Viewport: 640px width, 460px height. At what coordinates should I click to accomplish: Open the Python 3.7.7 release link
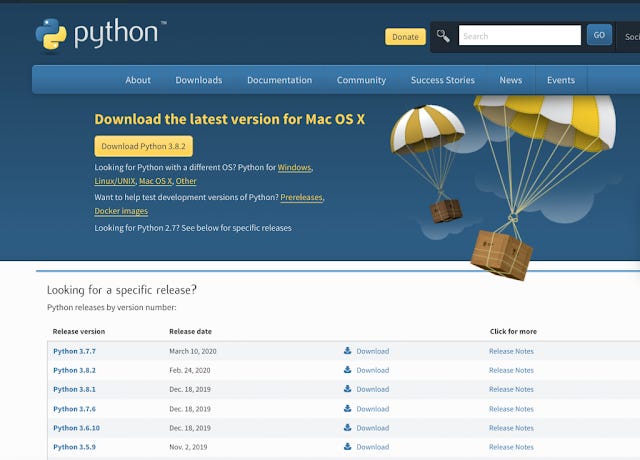point(74,351)
